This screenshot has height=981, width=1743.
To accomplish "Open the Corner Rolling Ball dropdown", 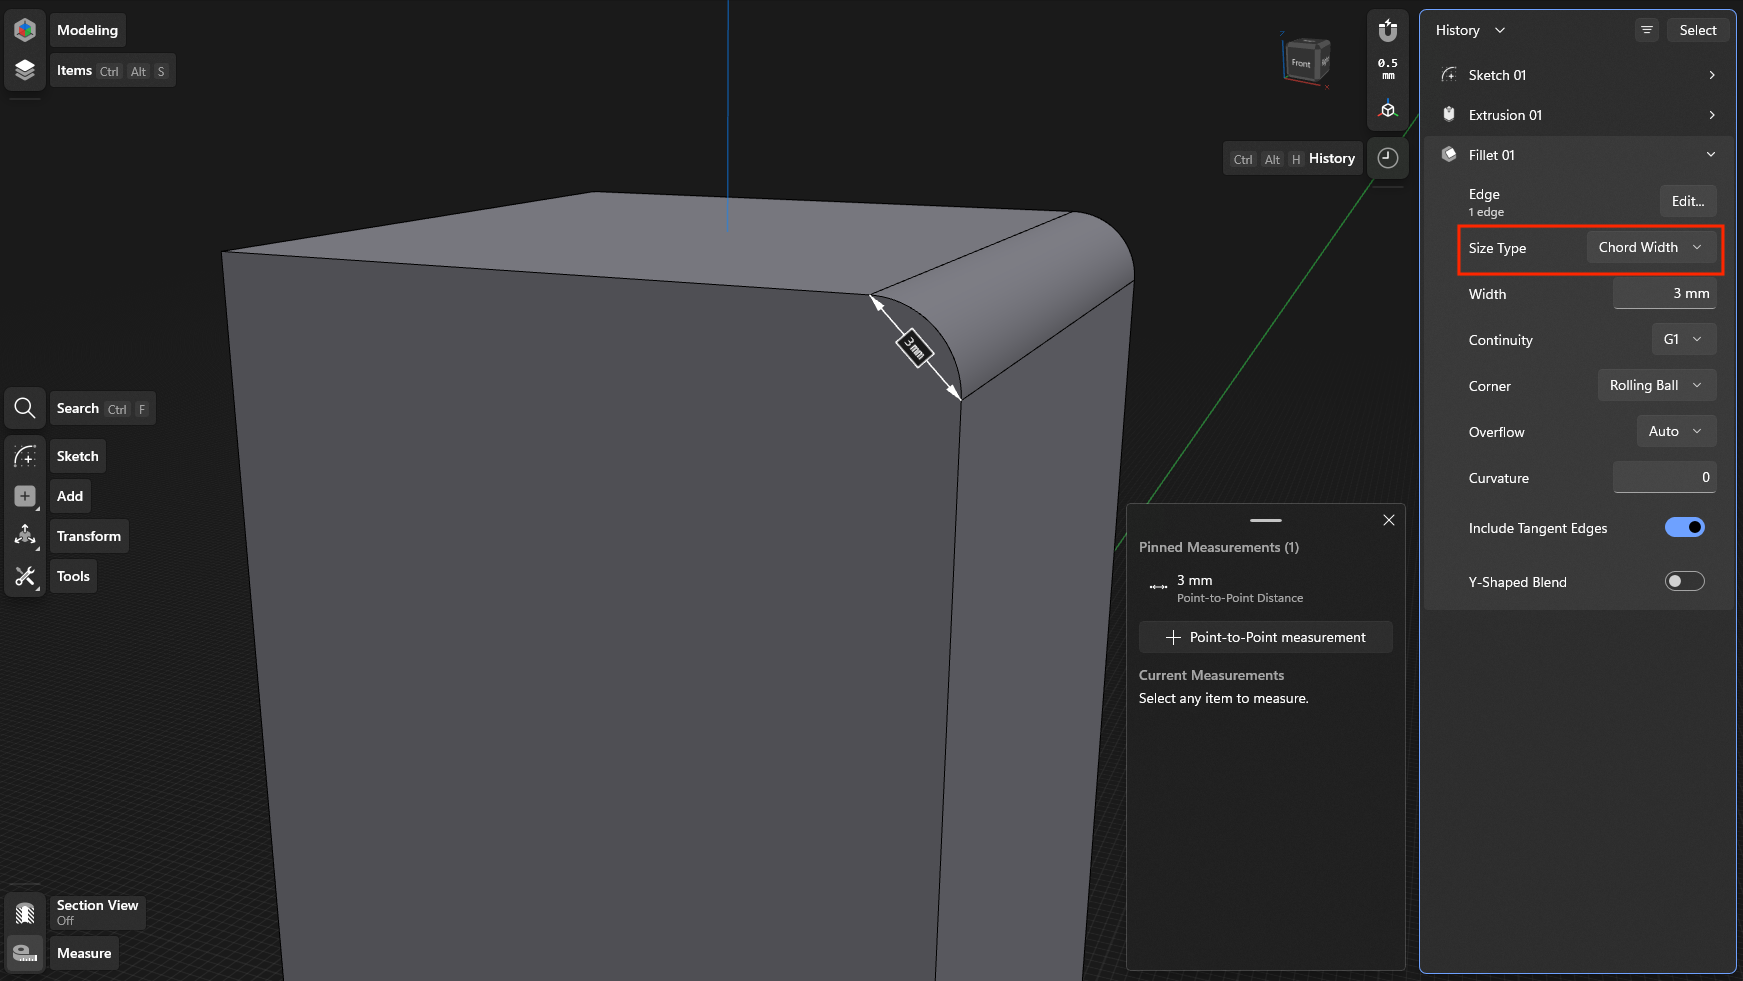I will (1657, 385).
